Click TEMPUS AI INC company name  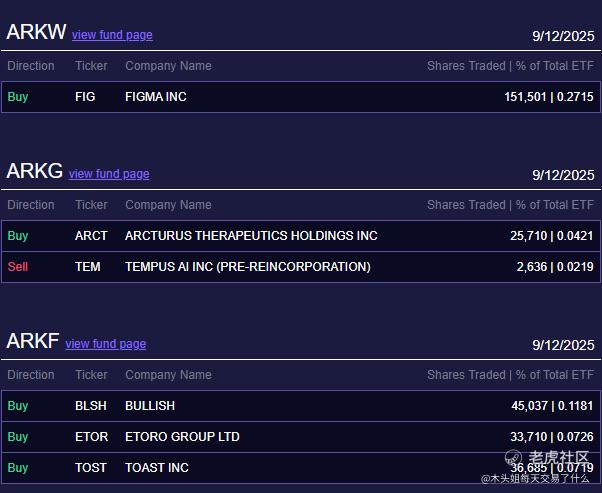pos(247,267)
